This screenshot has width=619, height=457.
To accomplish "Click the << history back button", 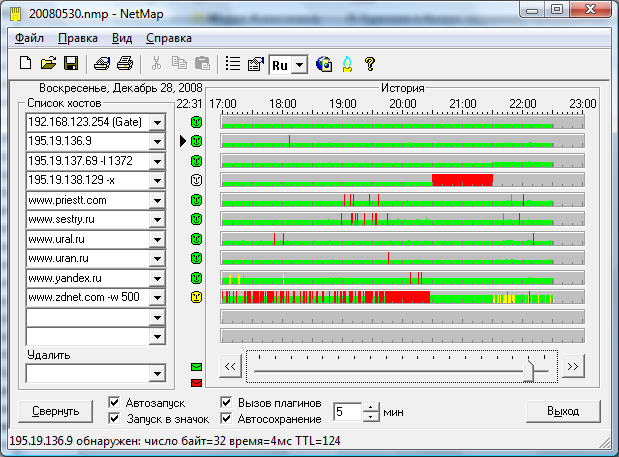I will (230, 366).
